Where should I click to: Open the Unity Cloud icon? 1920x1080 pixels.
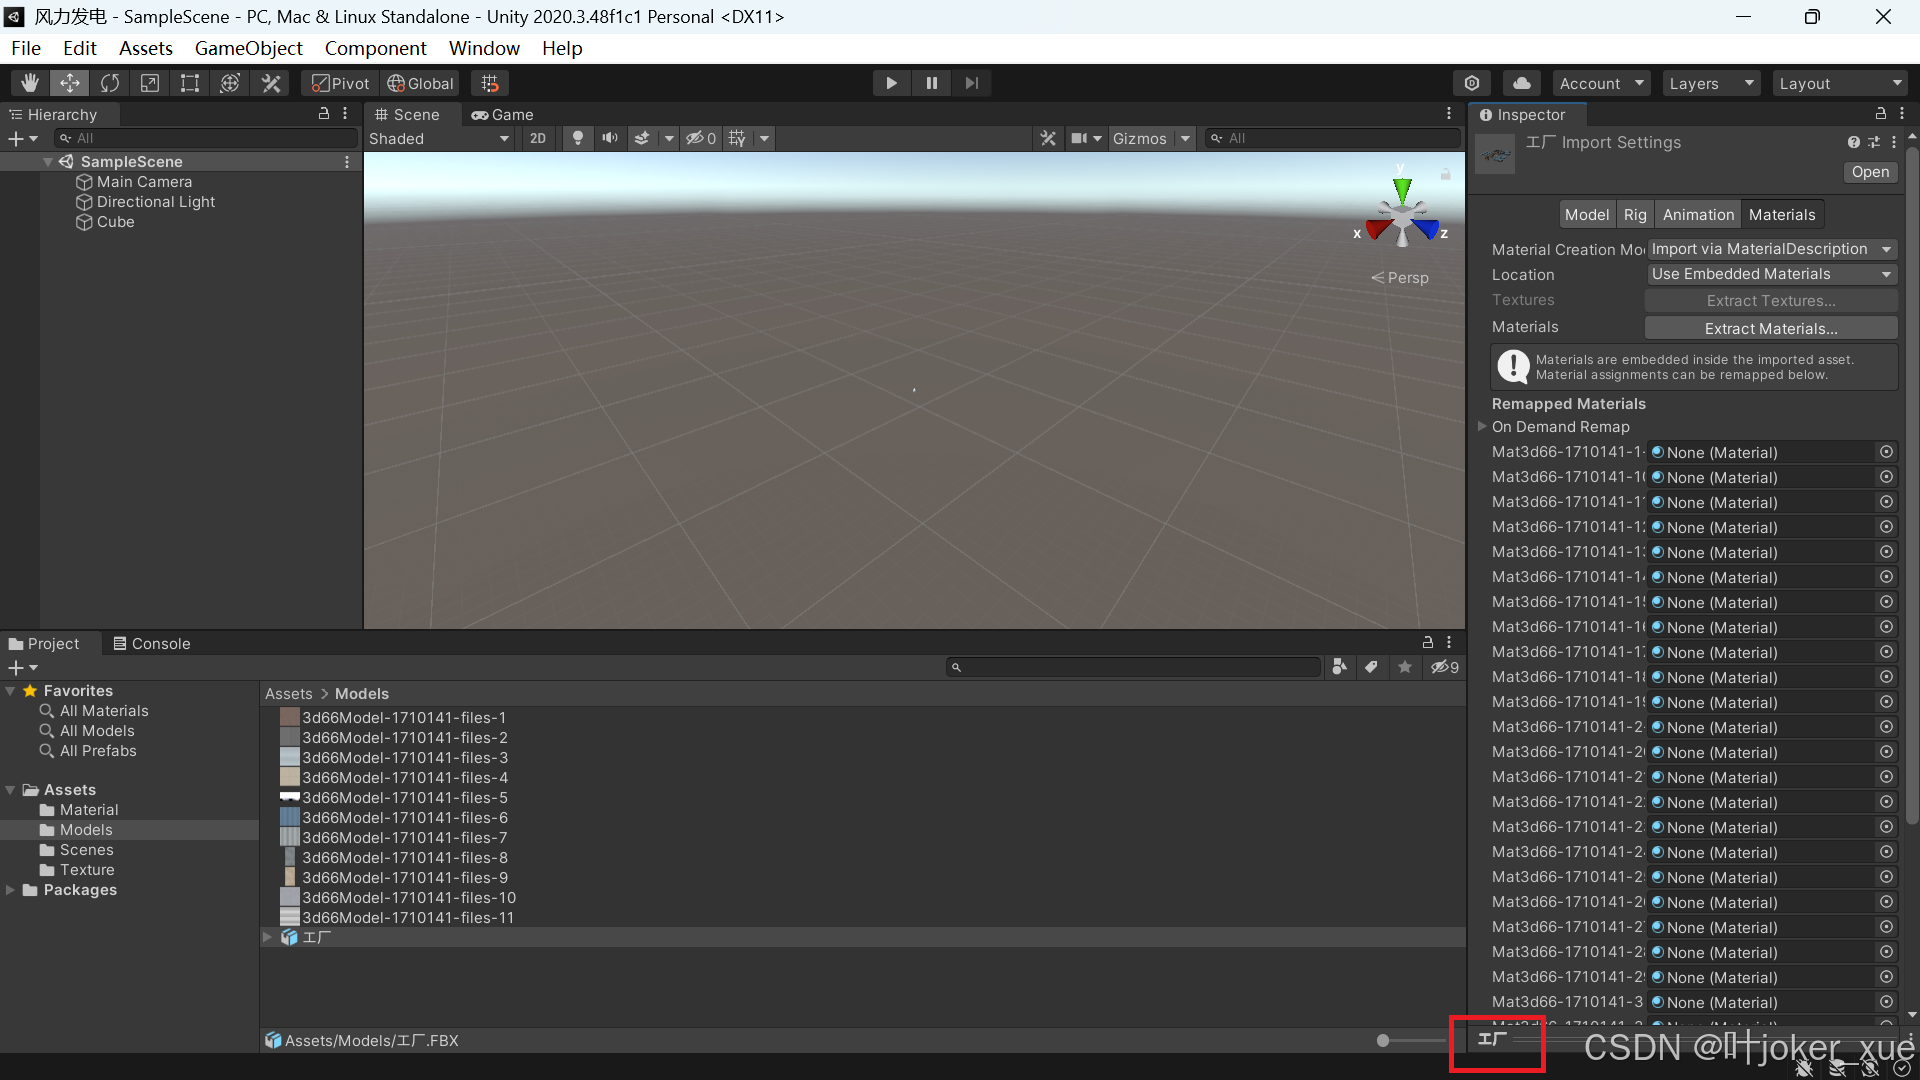click(x=1521, y=82)
